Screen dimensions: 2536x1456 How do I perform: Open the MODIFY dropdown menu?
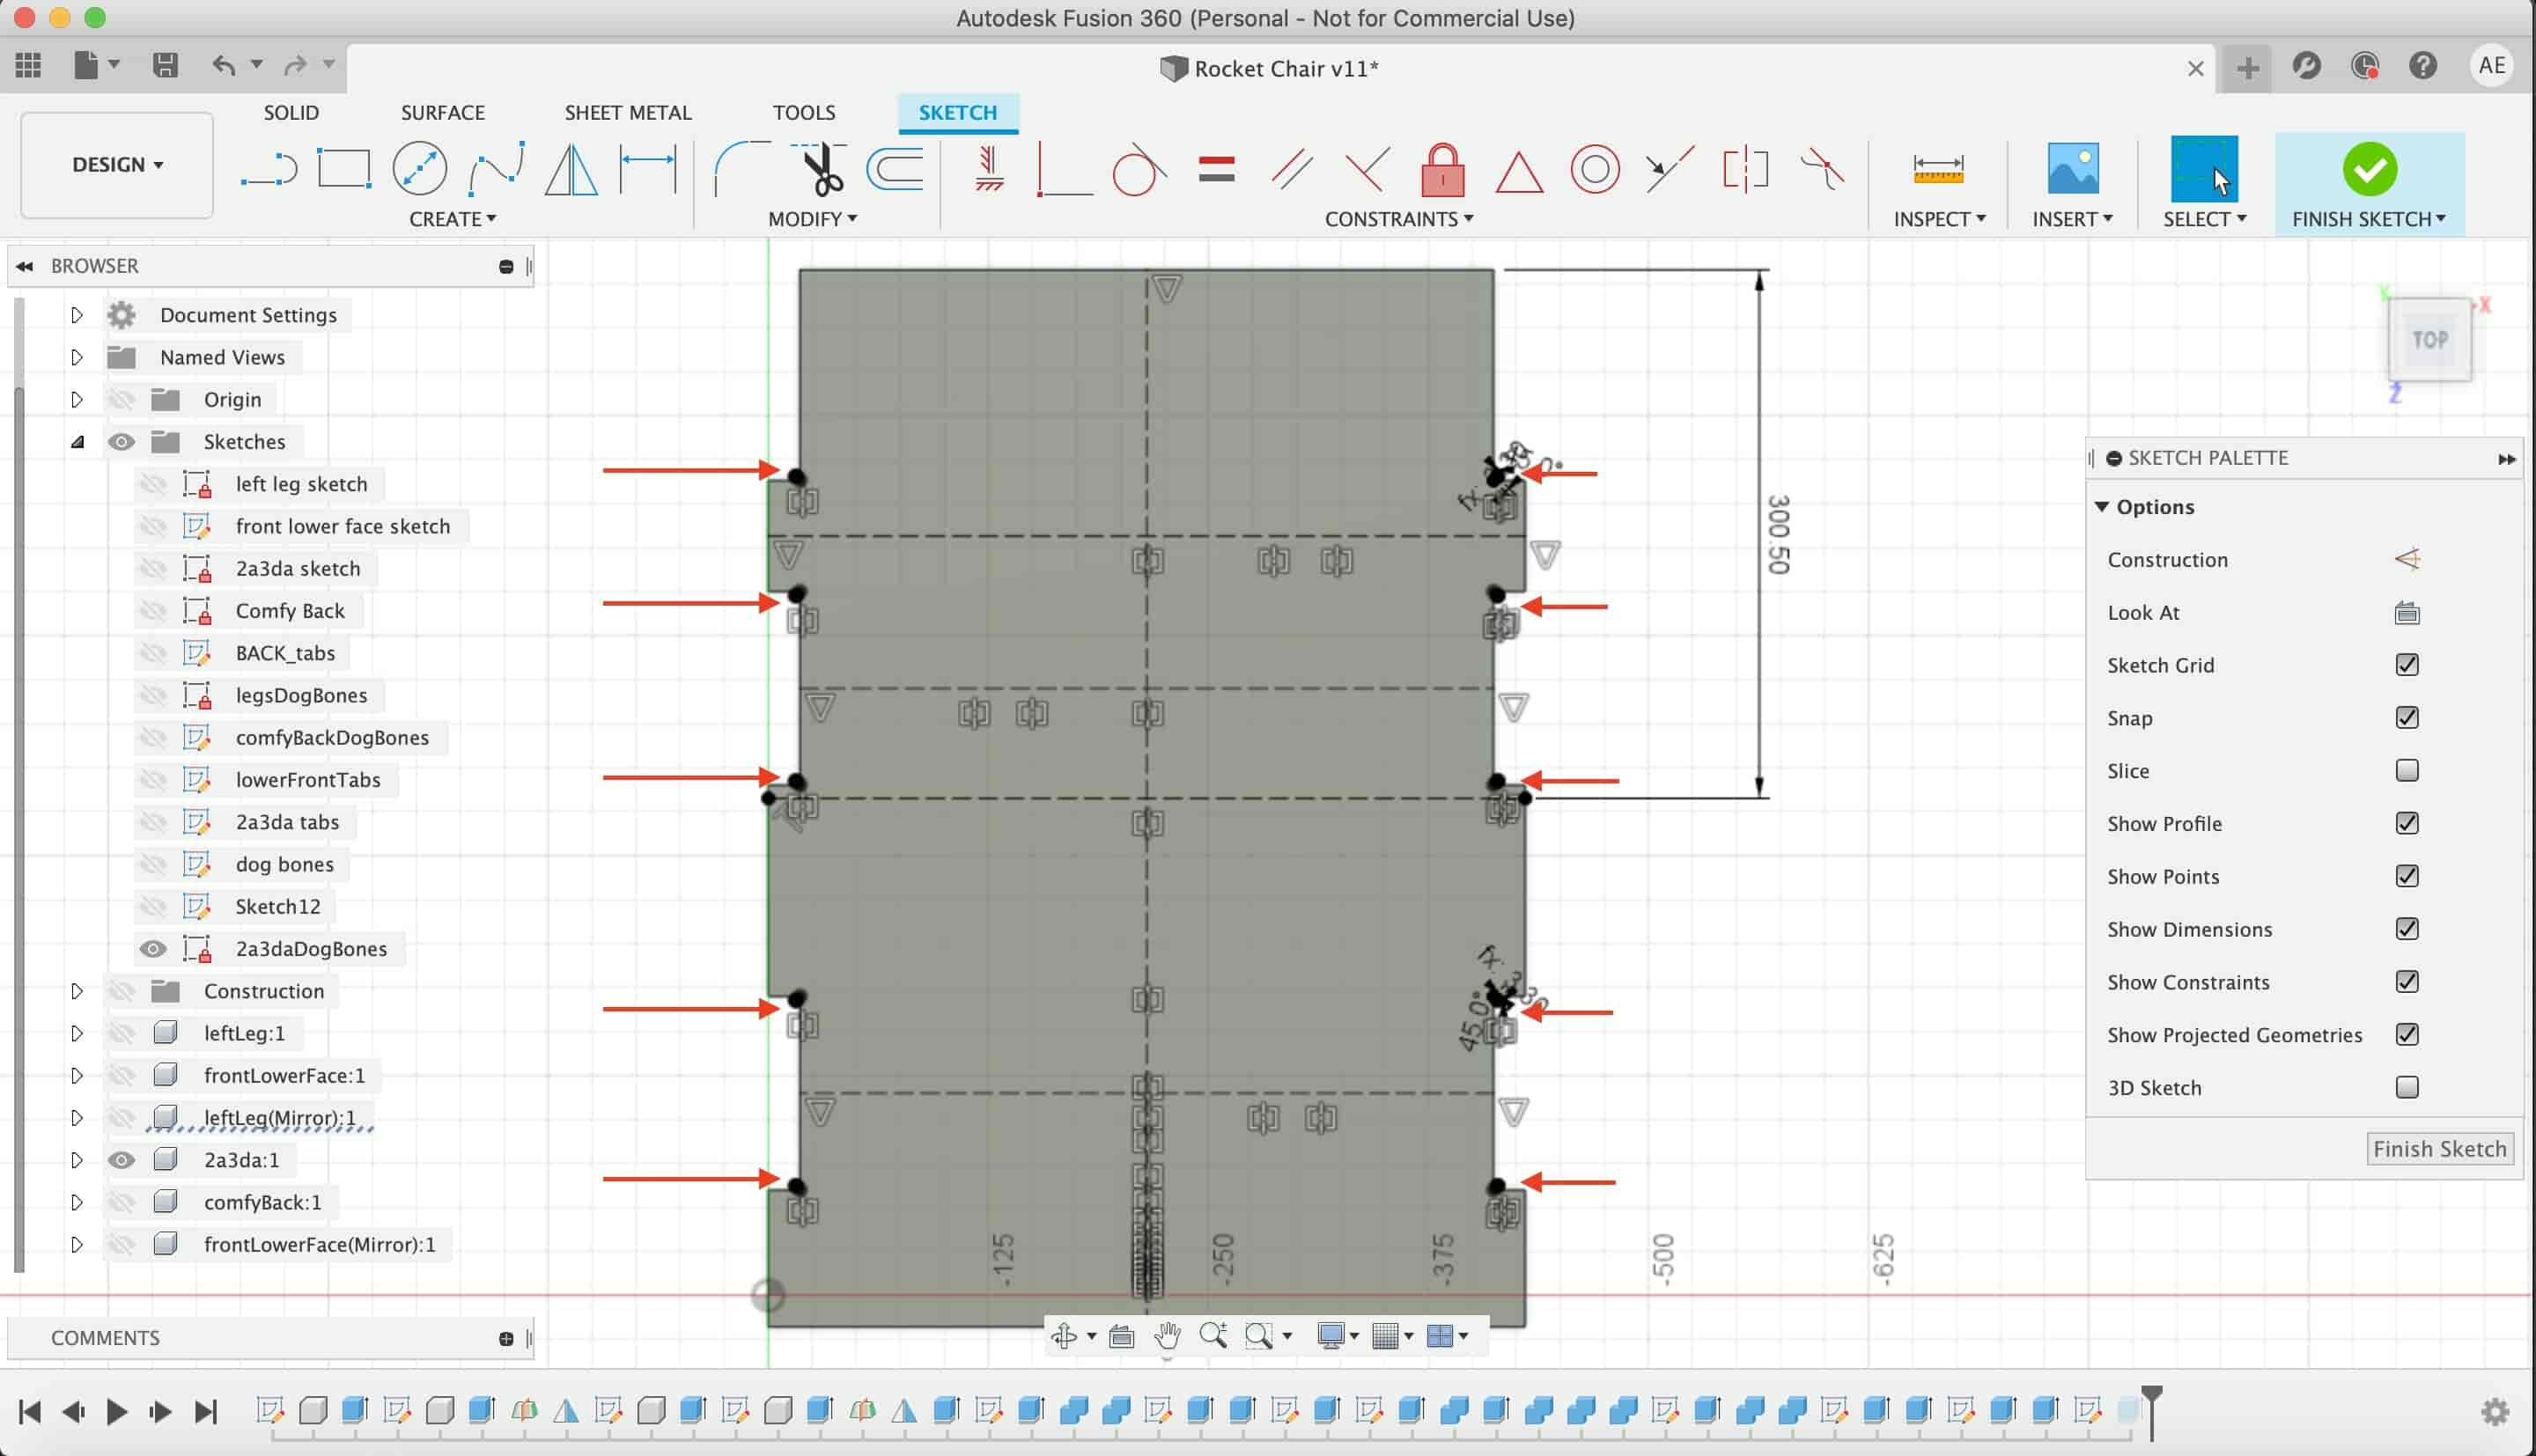812,219
